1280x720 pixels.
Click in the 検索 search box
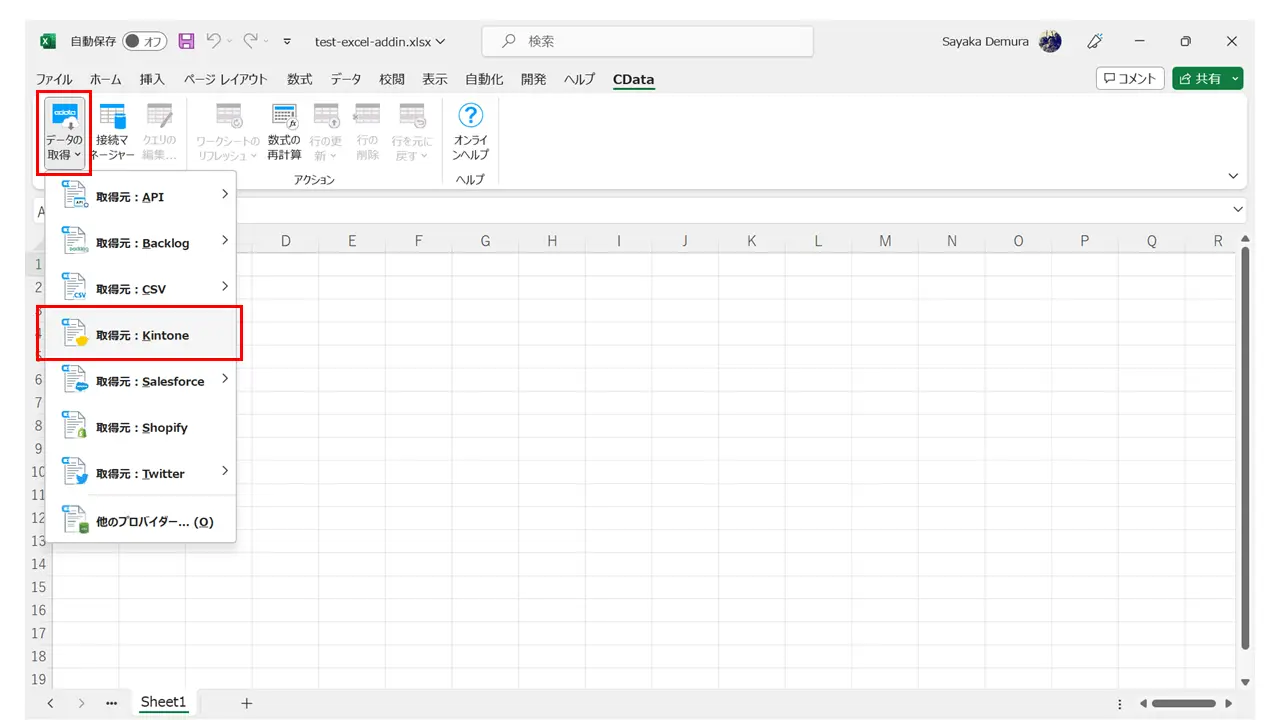click(x=648, y=41)
